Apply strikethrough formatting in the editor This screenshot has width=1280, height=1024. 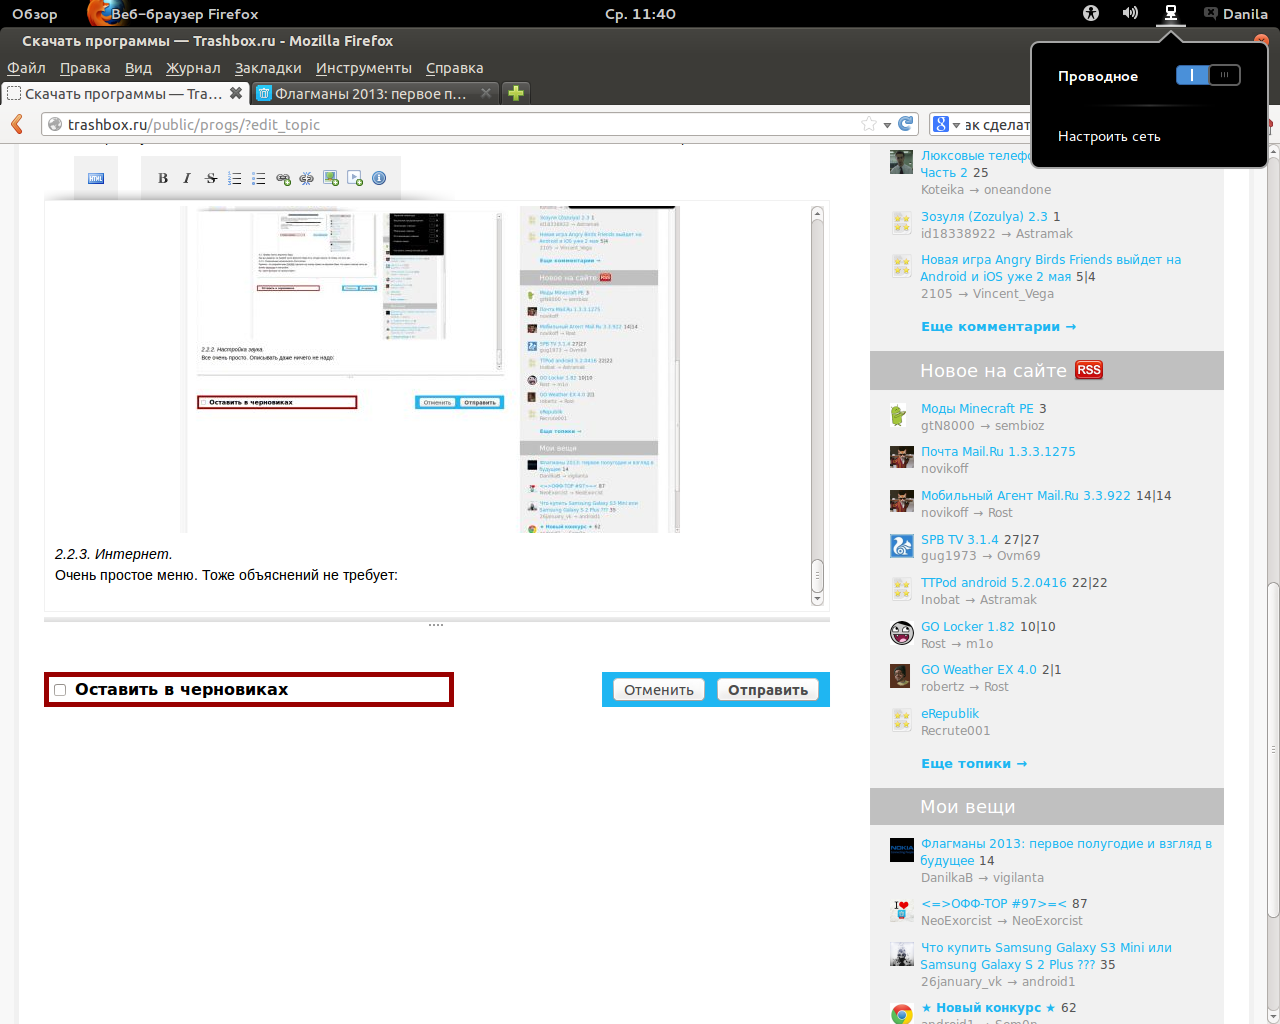click(x=211, y=178)
